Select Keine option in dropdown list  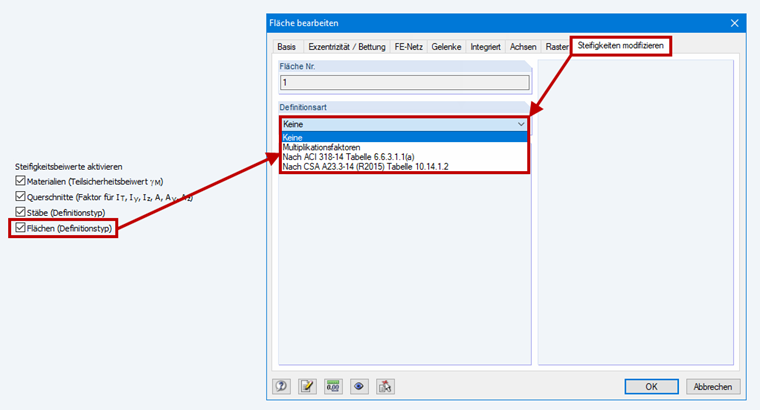click(x=404, y=138)
